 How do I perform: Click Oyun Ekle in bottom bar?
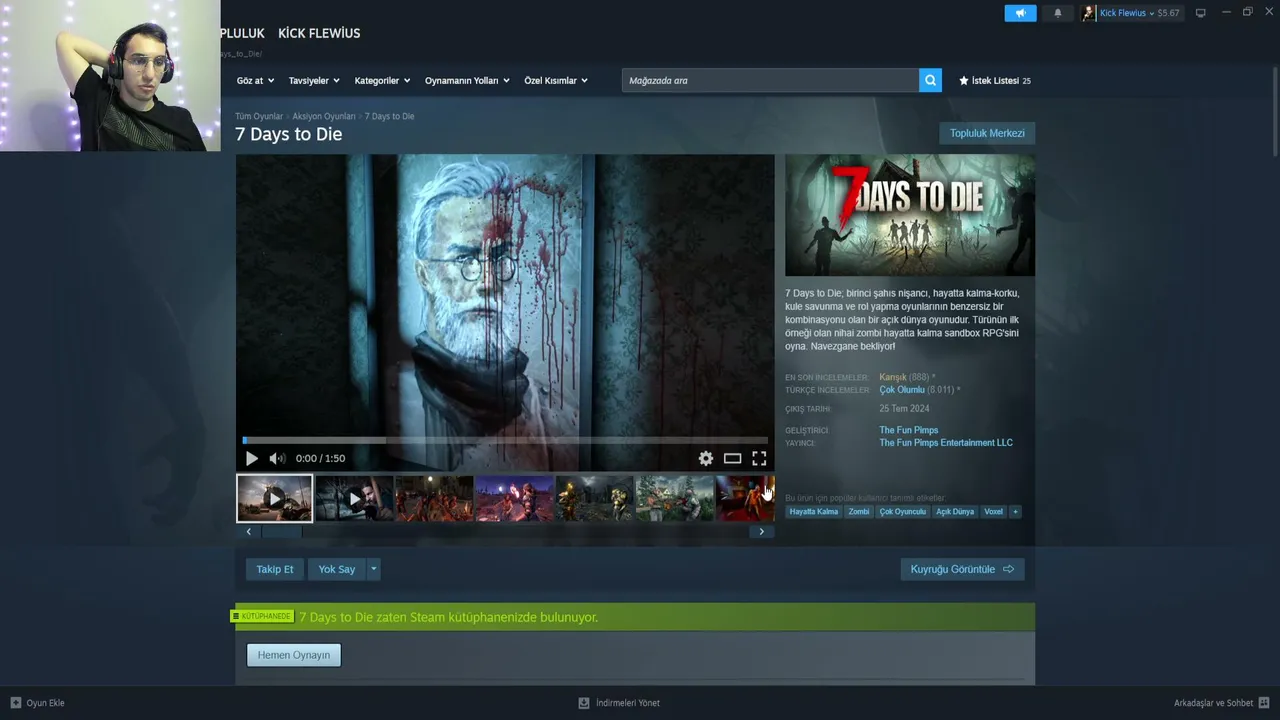37,703
